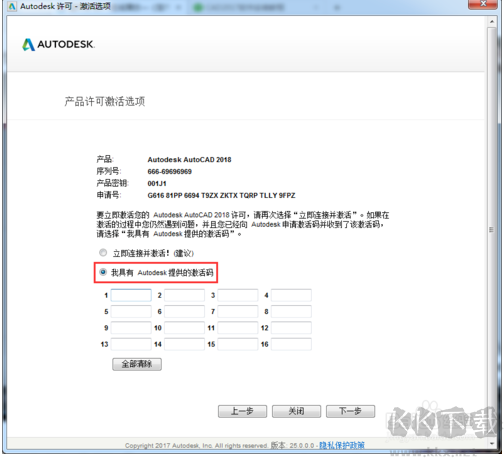
Task: Click the vertical scrollbar thumb
Action: [x=492, y=230]
